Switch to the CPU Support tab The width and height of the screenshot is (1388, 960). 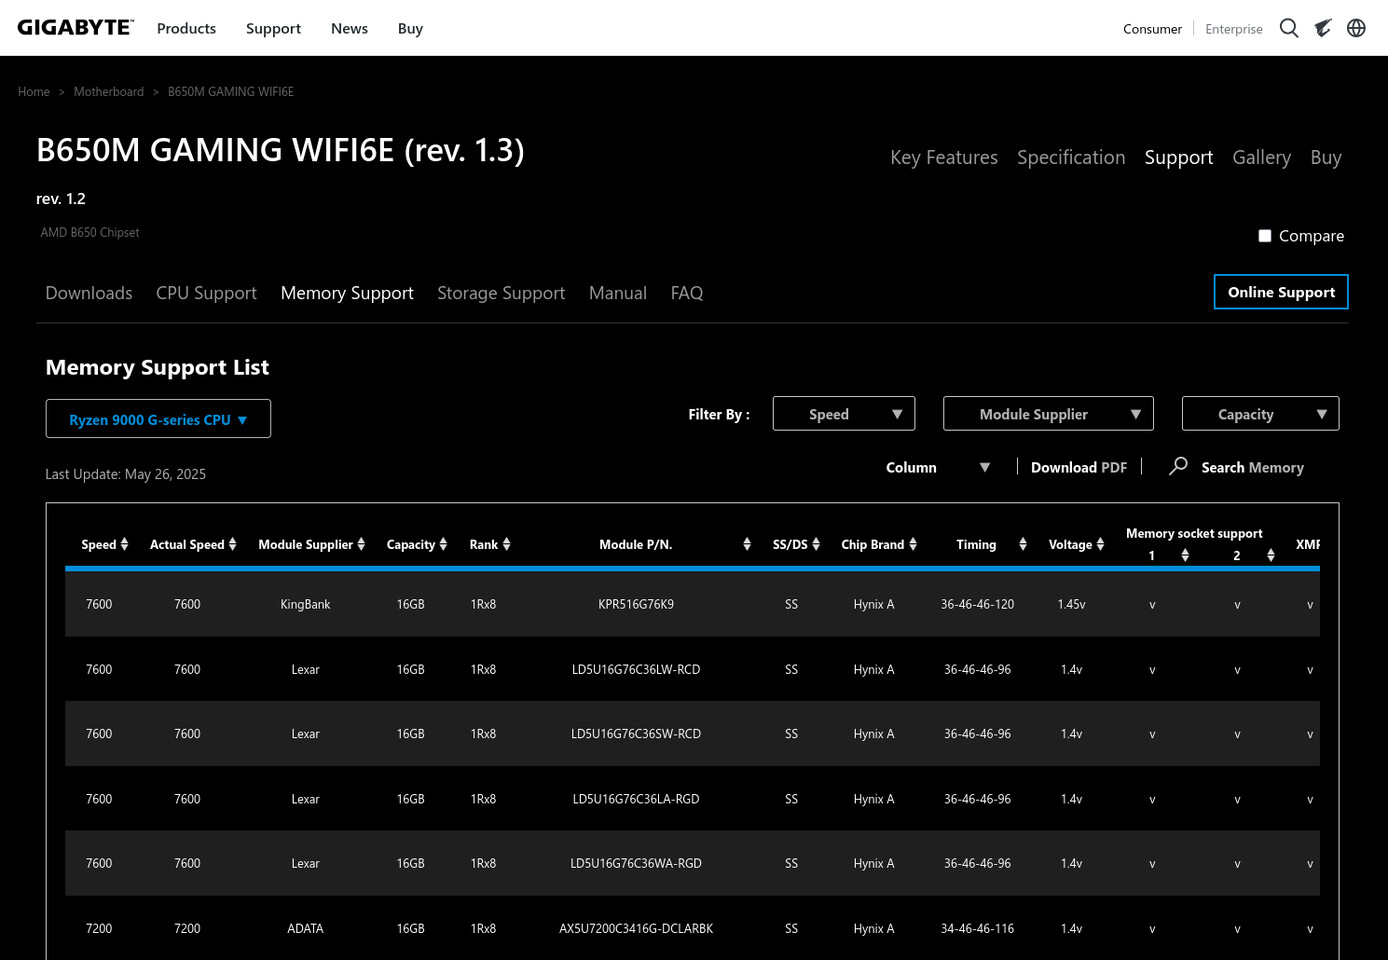point(206,293)
